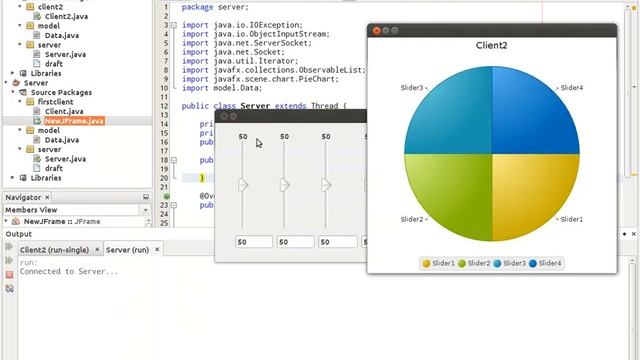Close the Server (run) output tab
Image resolution: width=640 pixels, height=360 pixels.
pos(157,249)
